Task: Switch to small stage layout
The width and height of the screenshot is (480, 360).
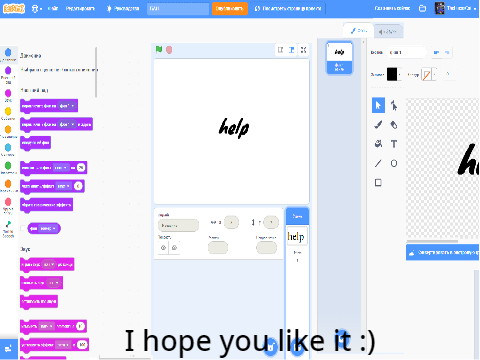Action: pyautogui.click(x=281, y=50)
